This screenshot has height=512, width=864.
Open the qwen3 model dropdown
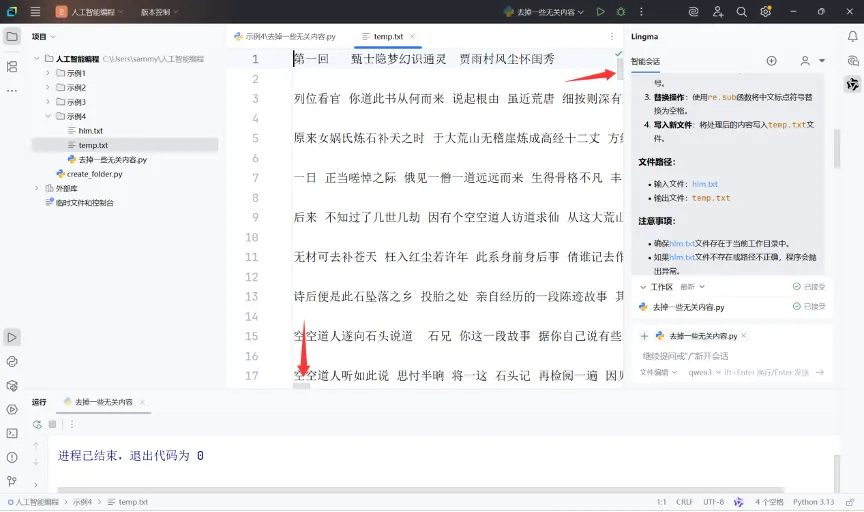click(x=704, y=373)
